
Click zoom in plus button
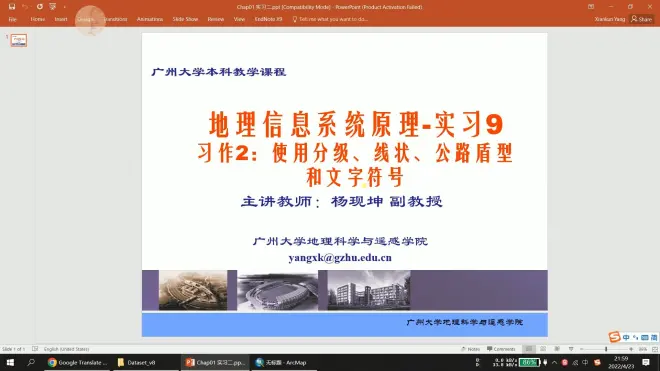(631, 349)
